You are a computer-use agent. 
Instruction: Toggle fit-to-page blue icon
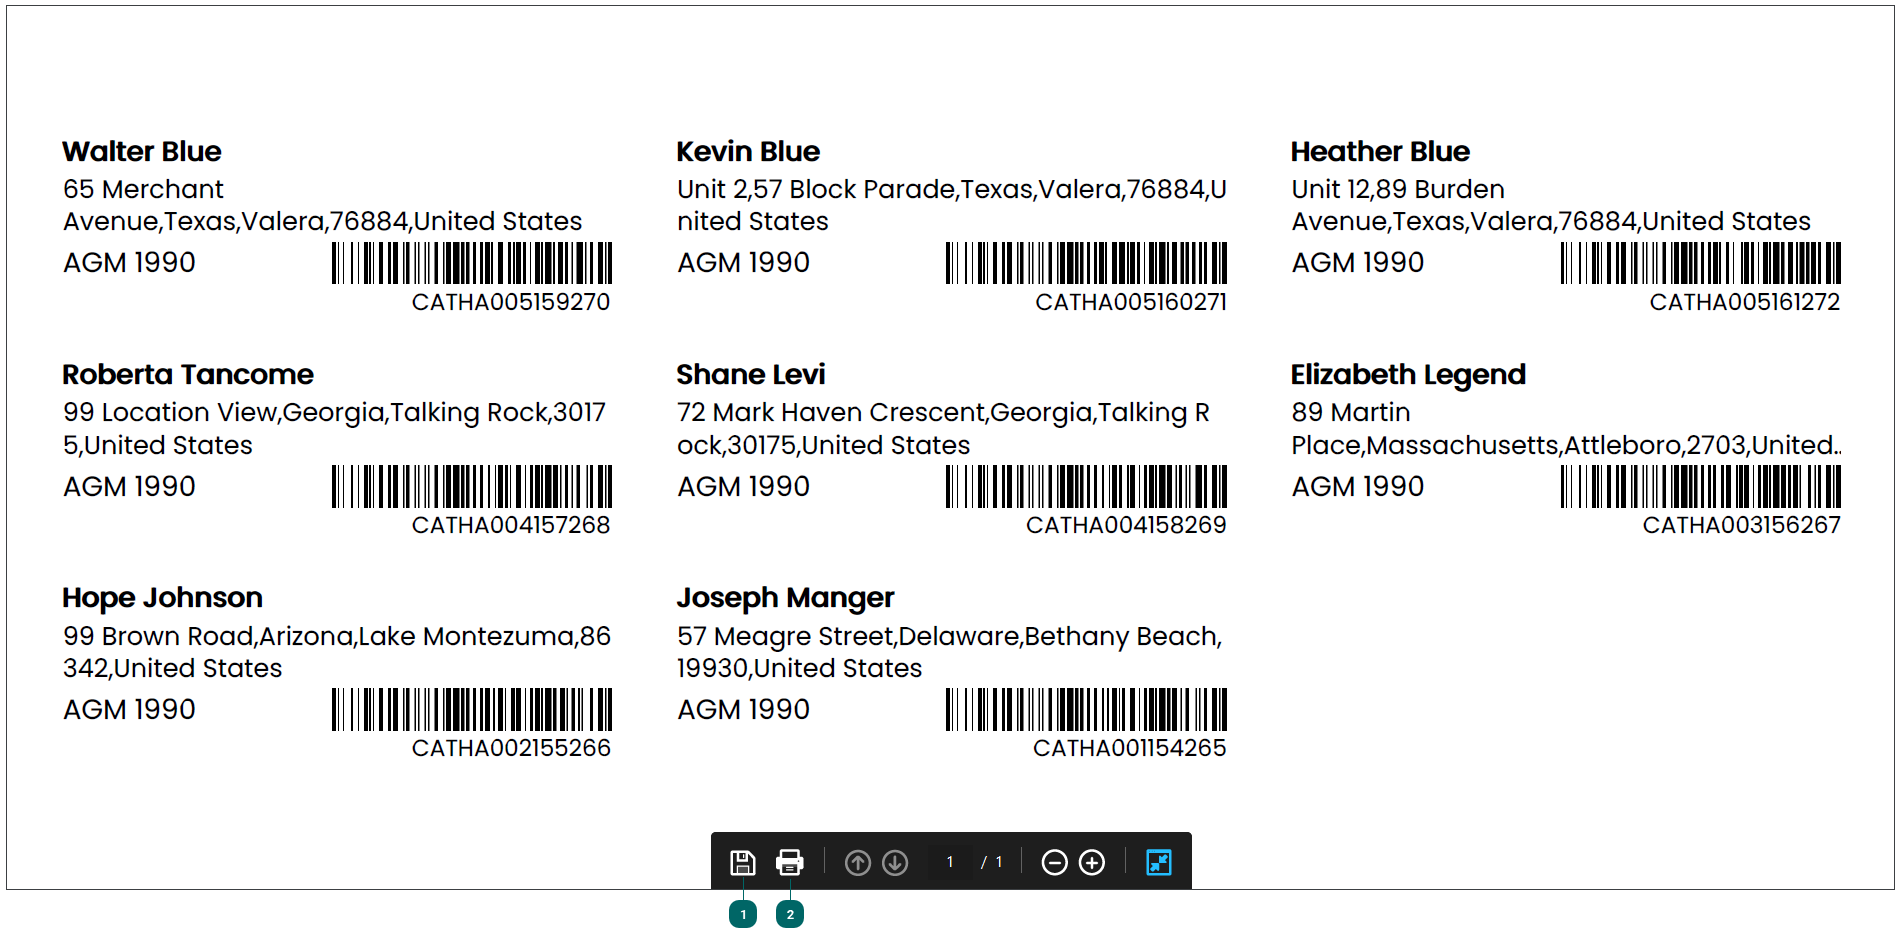click(x=1159, y=862)
